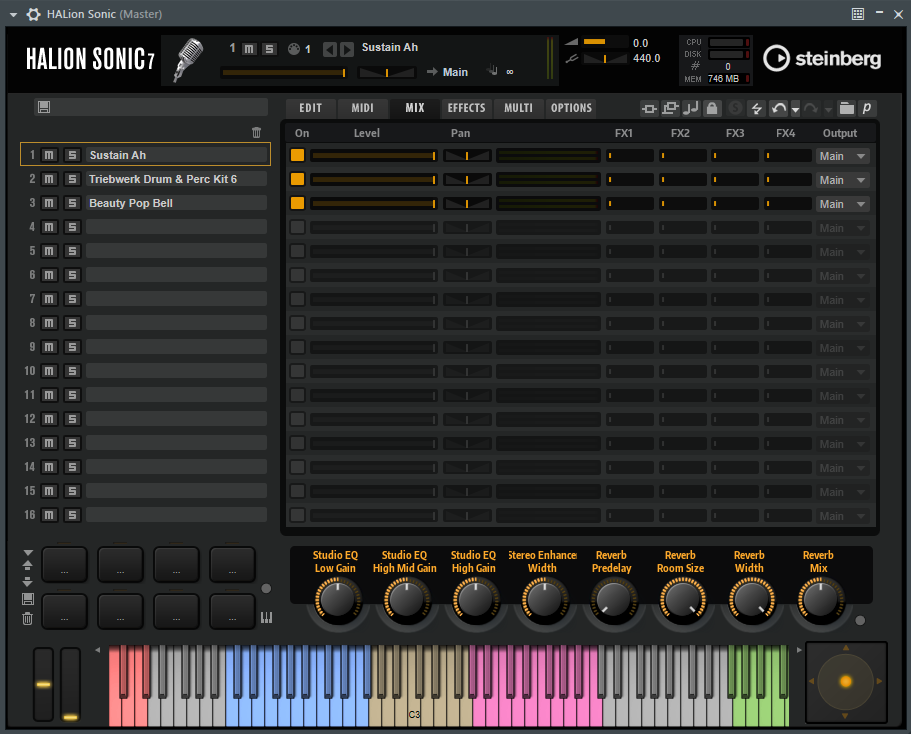Switch to the EFFECTS tab
Viewport: 911px width, 734px height.
click(x=466, y=108)
